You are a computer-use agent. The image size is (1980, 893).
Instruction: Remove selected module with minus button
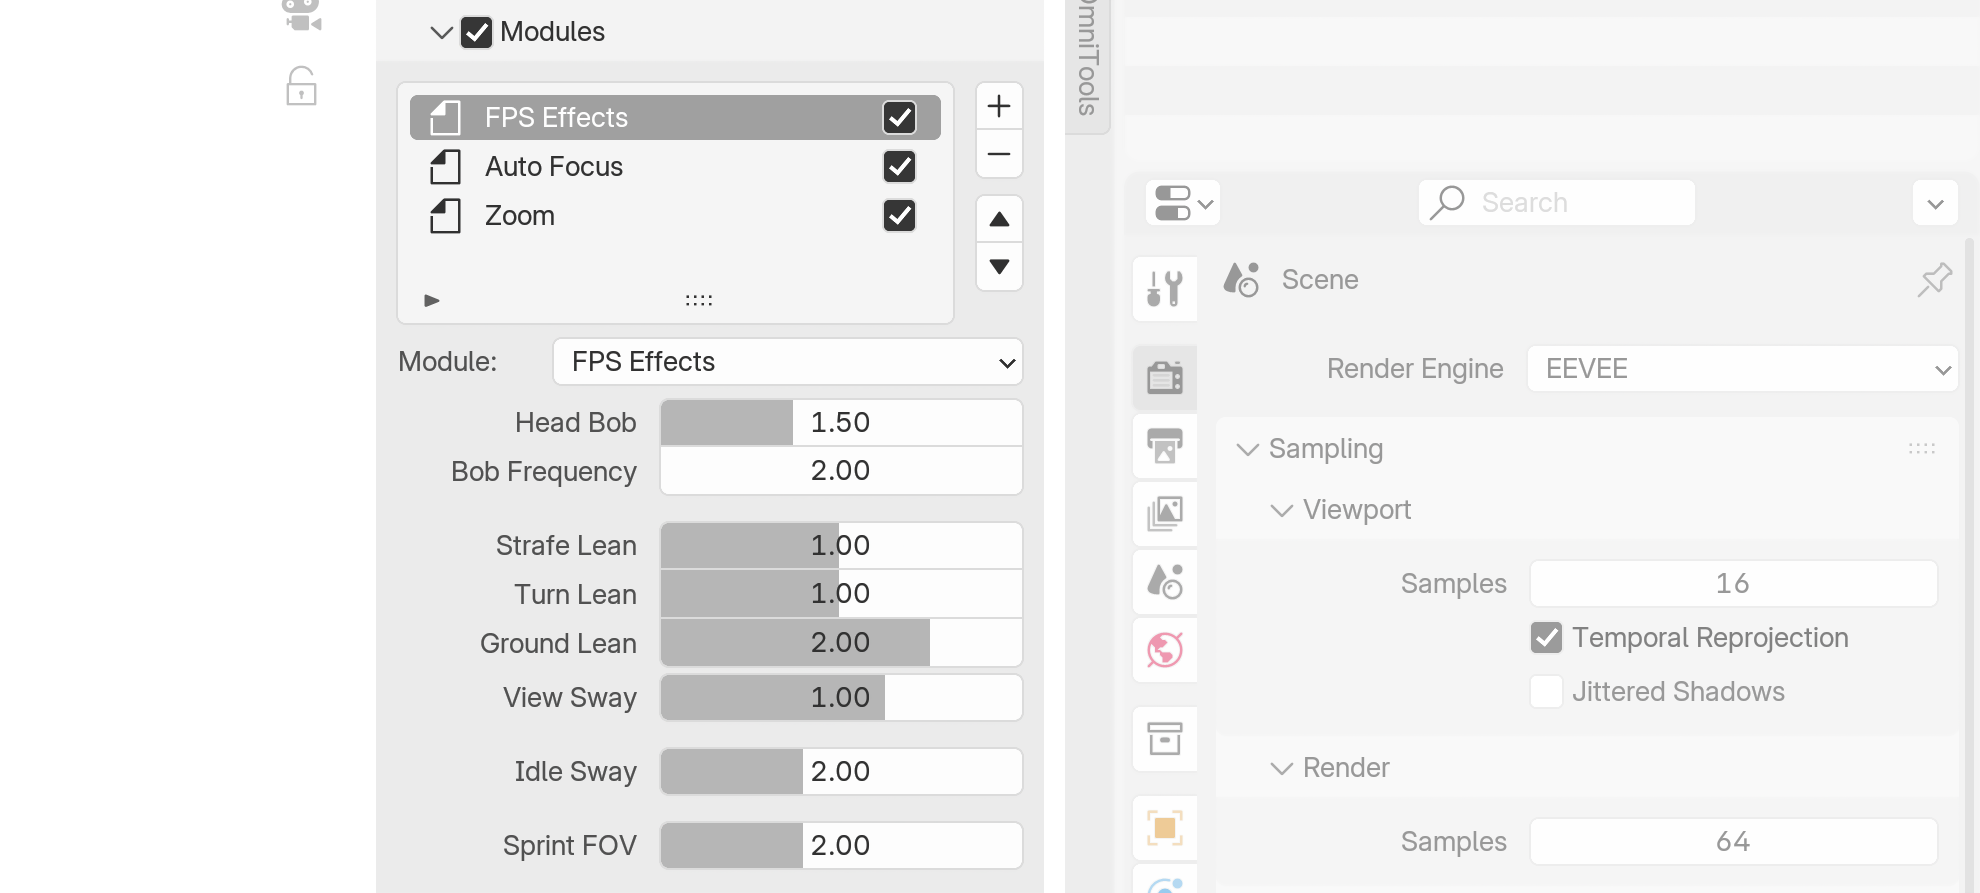click(x=998, y=155)
